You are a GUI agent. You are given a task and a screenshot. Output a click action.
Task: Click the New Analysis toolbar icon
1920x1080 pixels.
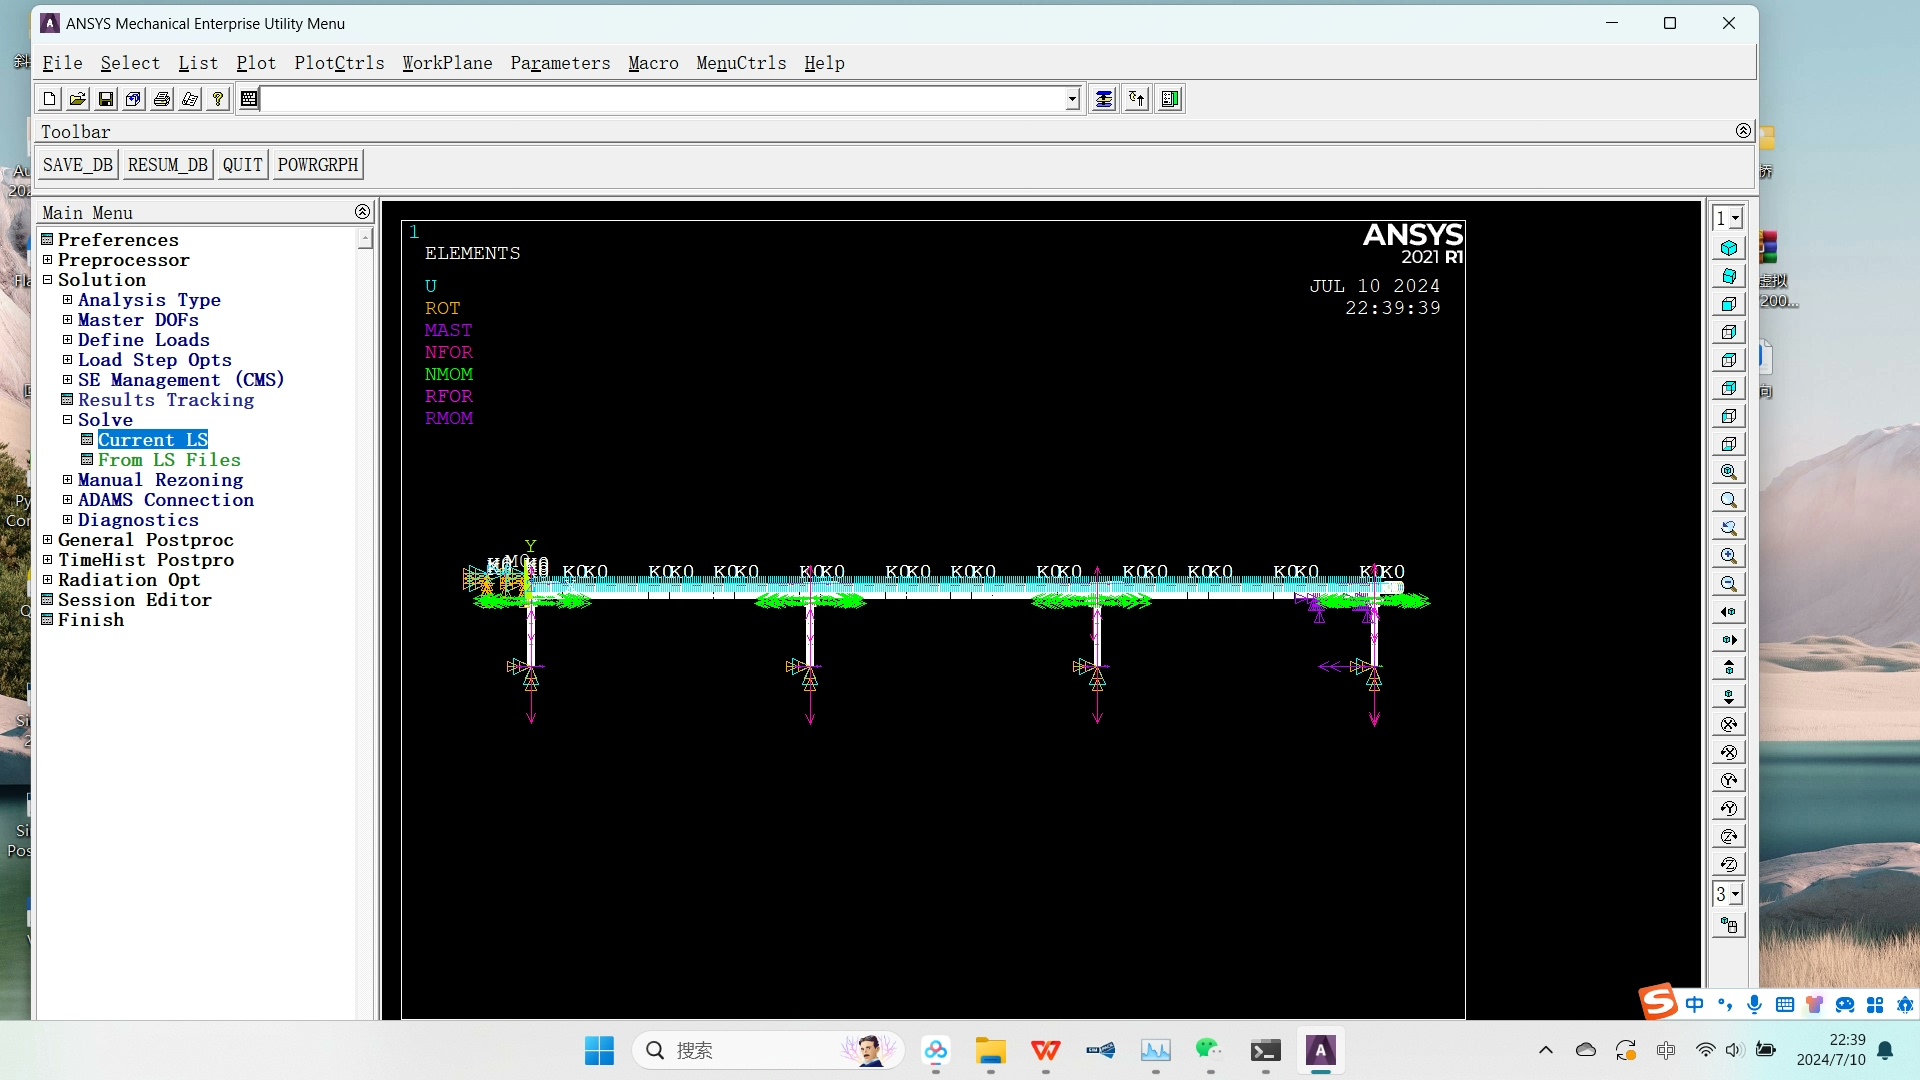(49, 99)
